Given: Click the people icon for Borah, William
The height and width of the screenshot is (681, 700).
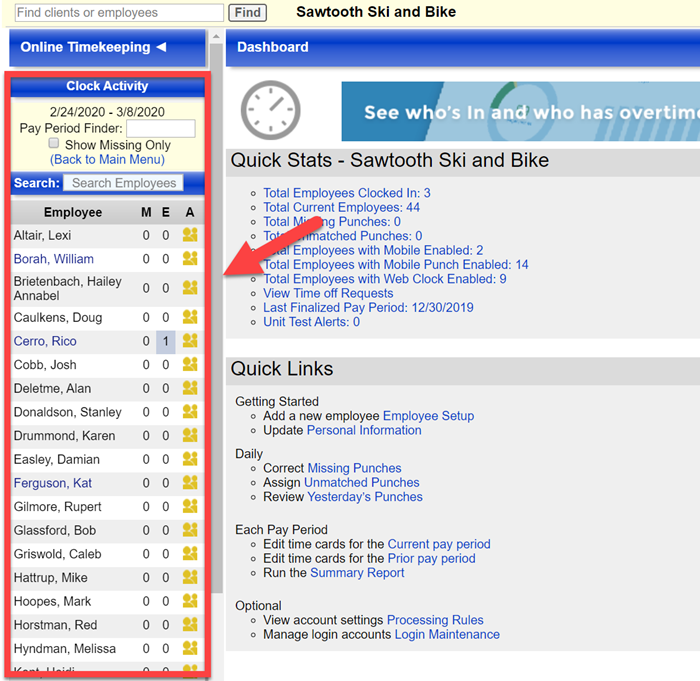Looking at the screenshot, I should 190,259.
